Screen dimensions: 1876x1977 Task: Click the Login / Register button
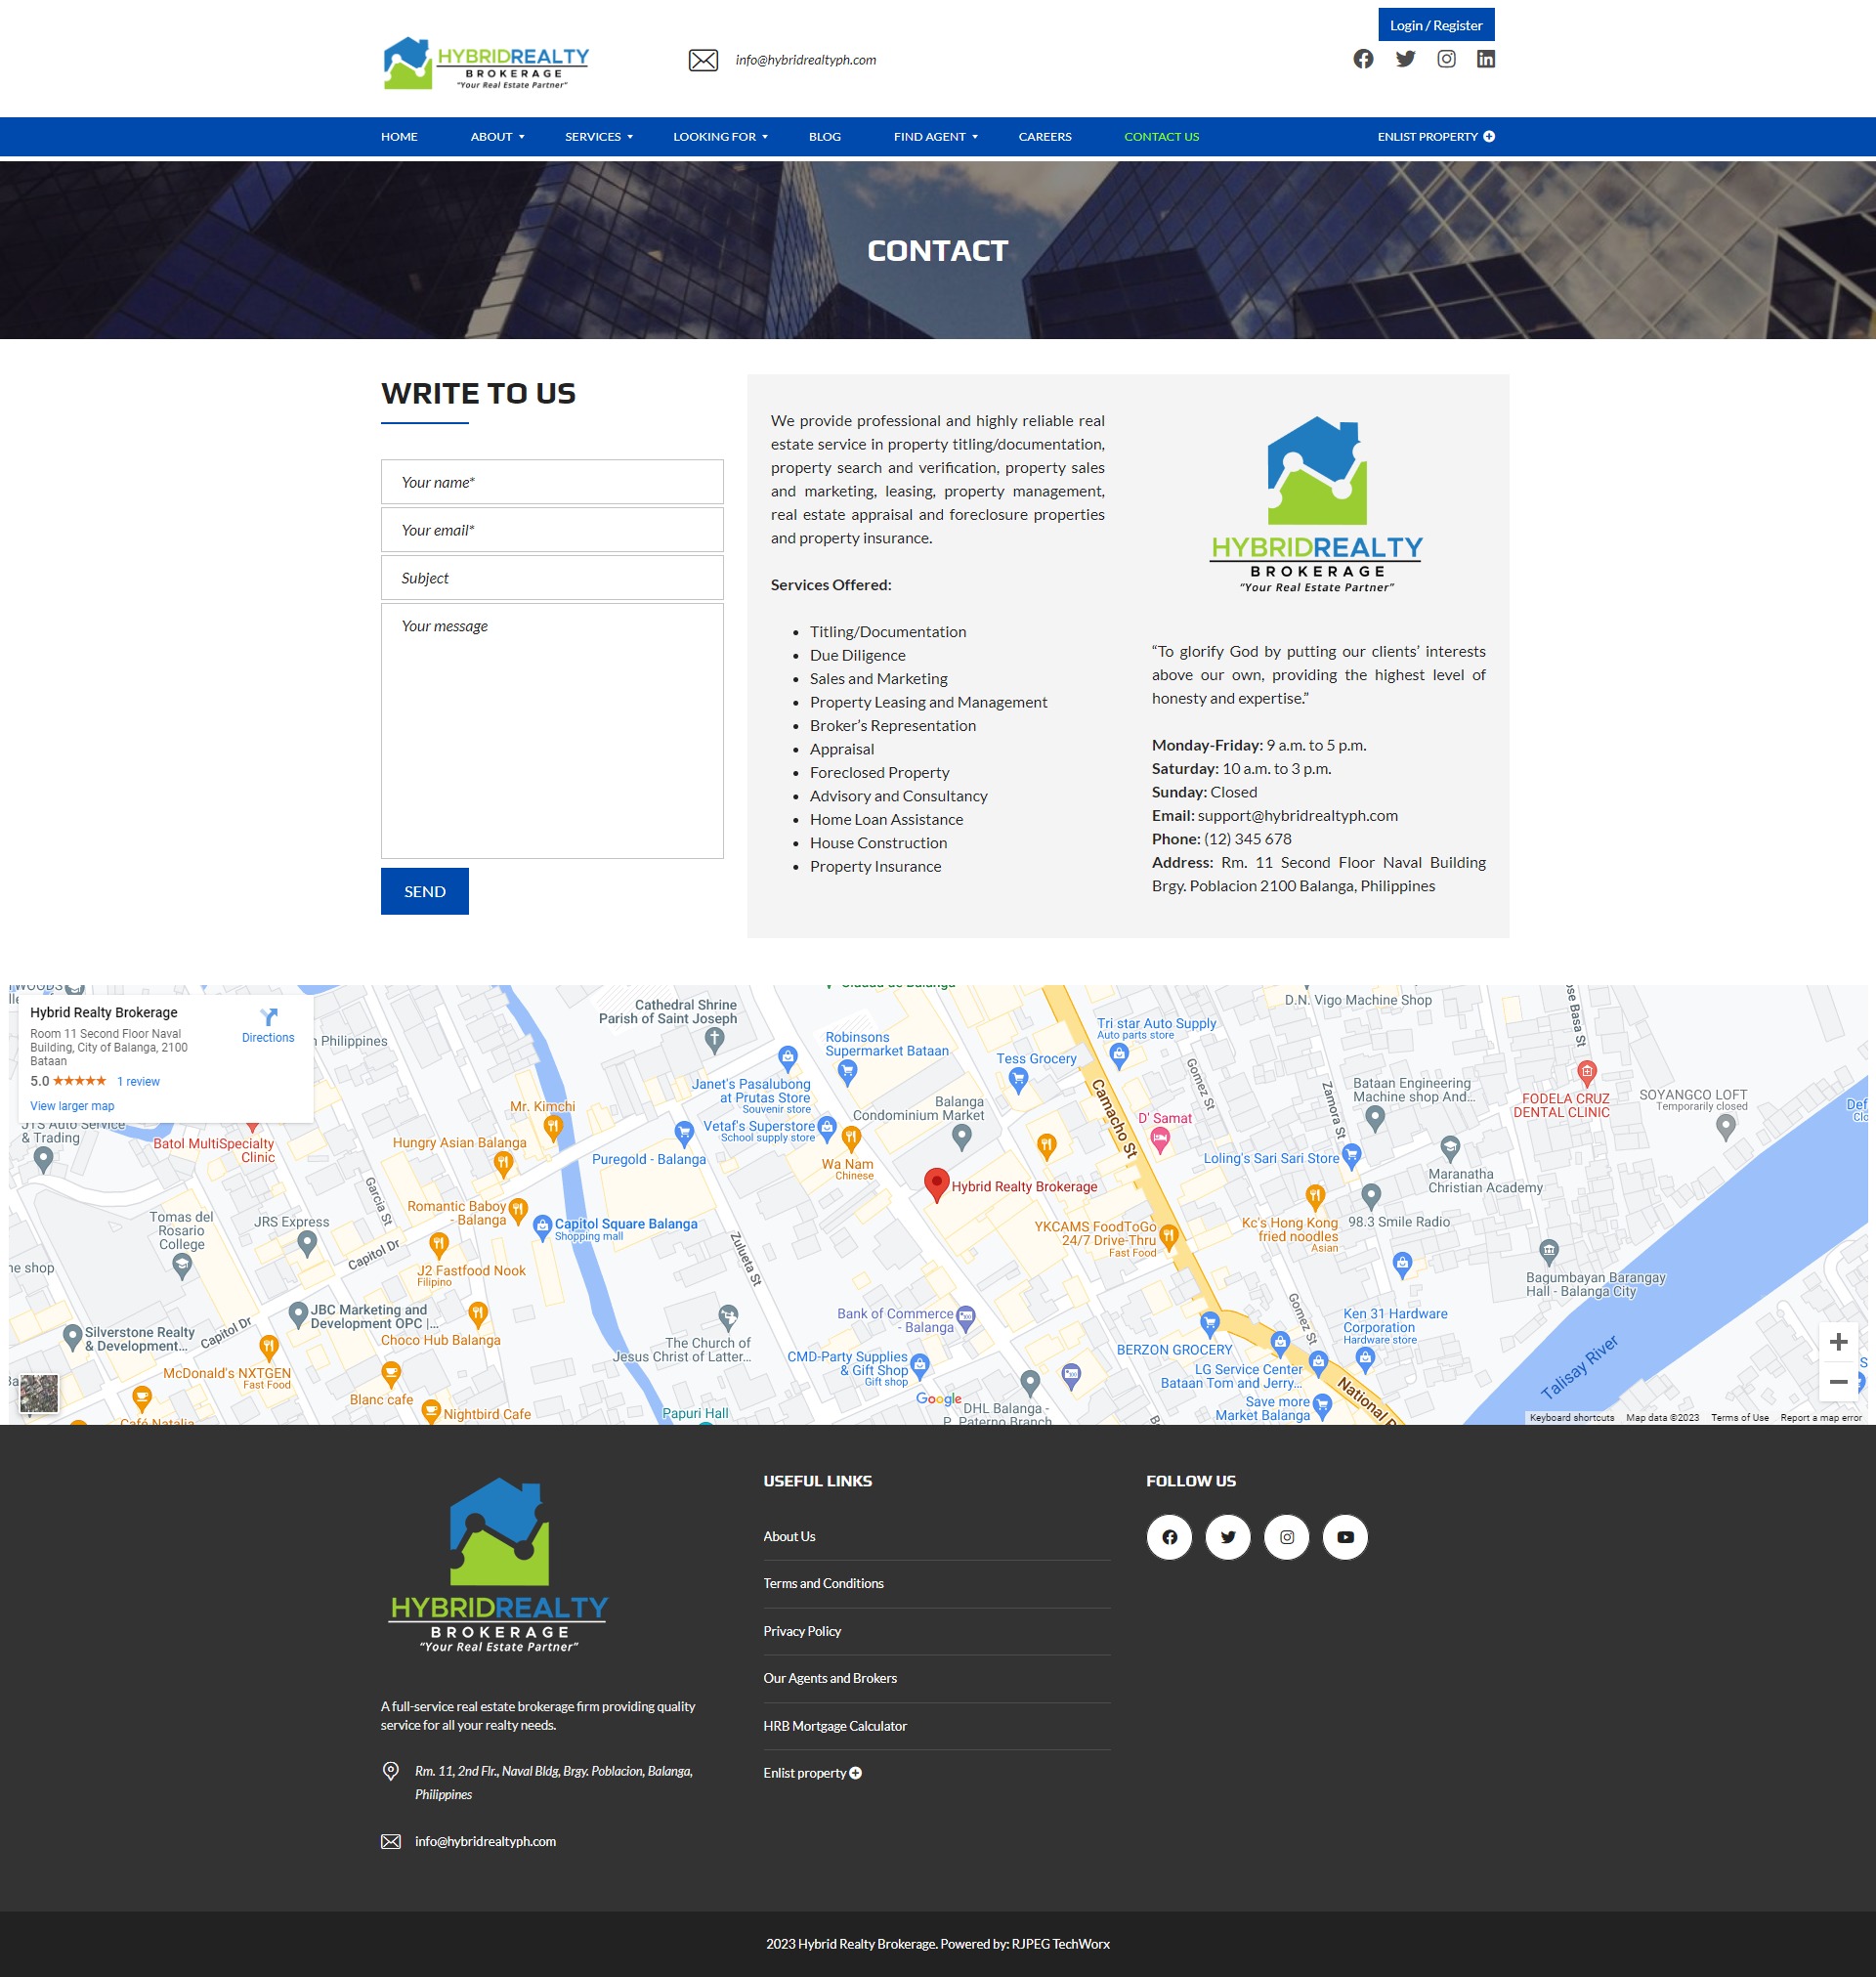tap(1435, 25)
